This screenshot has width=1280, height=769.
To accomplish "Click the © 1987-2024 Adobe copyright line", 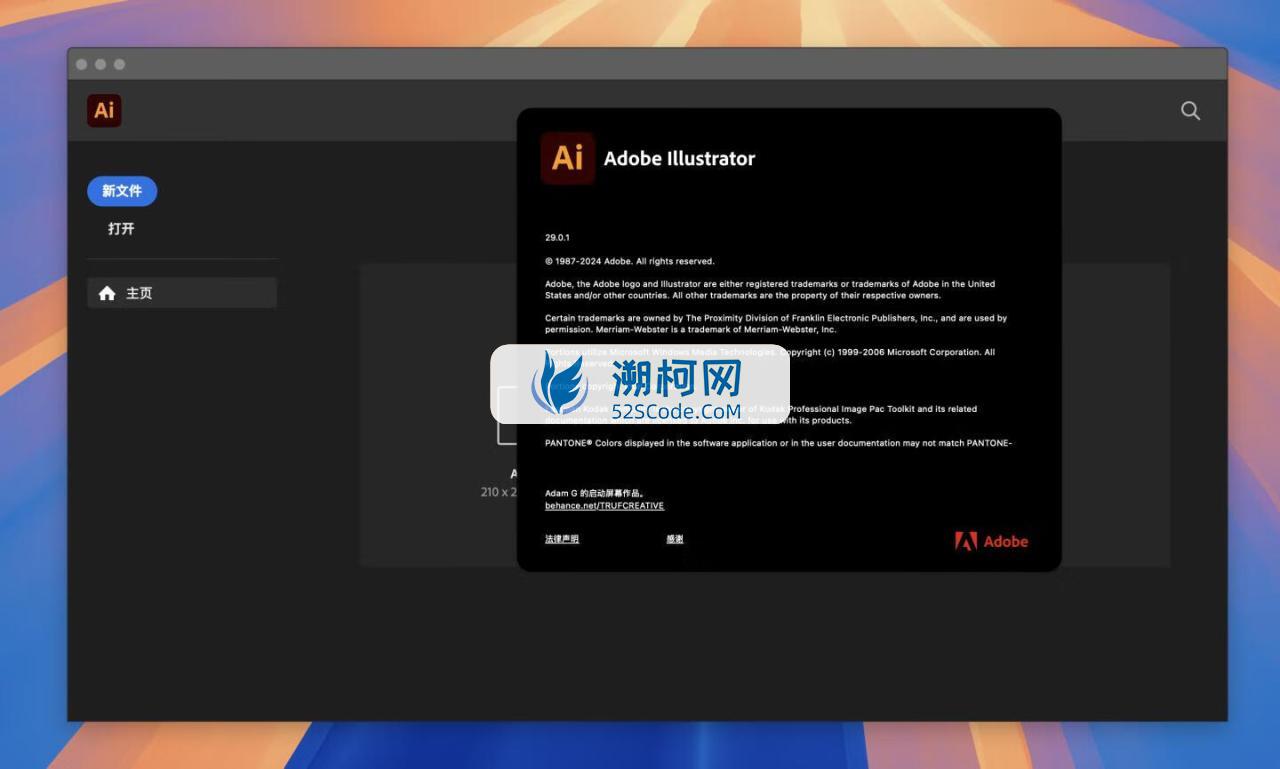I will click(630, 261).
